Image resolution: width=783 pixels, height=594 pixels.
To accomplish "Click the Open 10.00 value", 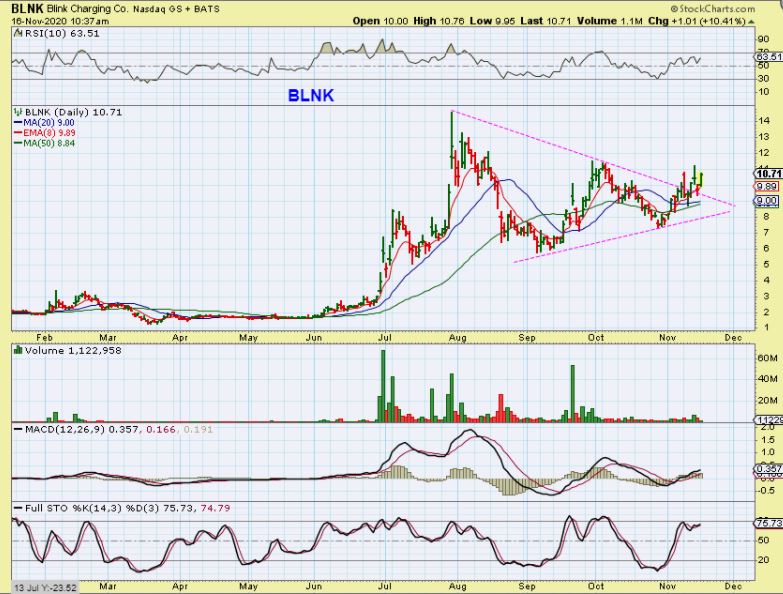I will (380, 21).
